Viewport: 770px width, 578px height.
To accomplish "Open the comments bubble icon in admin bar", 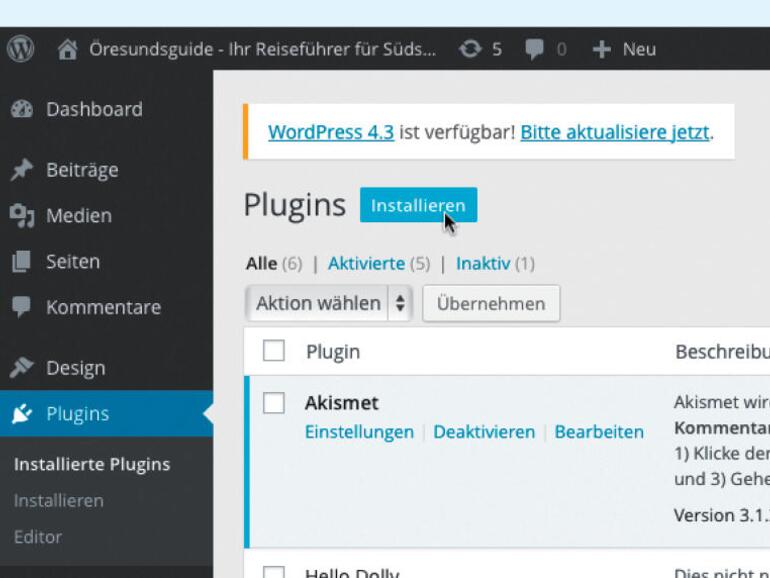I will (535, 49).
